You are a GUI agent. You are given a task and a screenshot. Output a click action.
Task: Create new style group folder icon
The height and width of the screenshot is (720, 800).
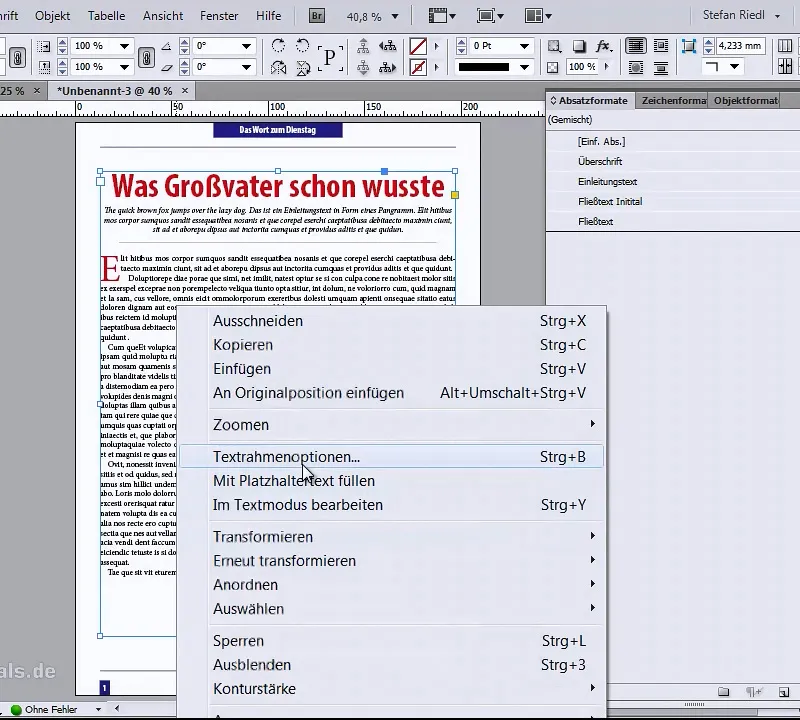[723, 692]
